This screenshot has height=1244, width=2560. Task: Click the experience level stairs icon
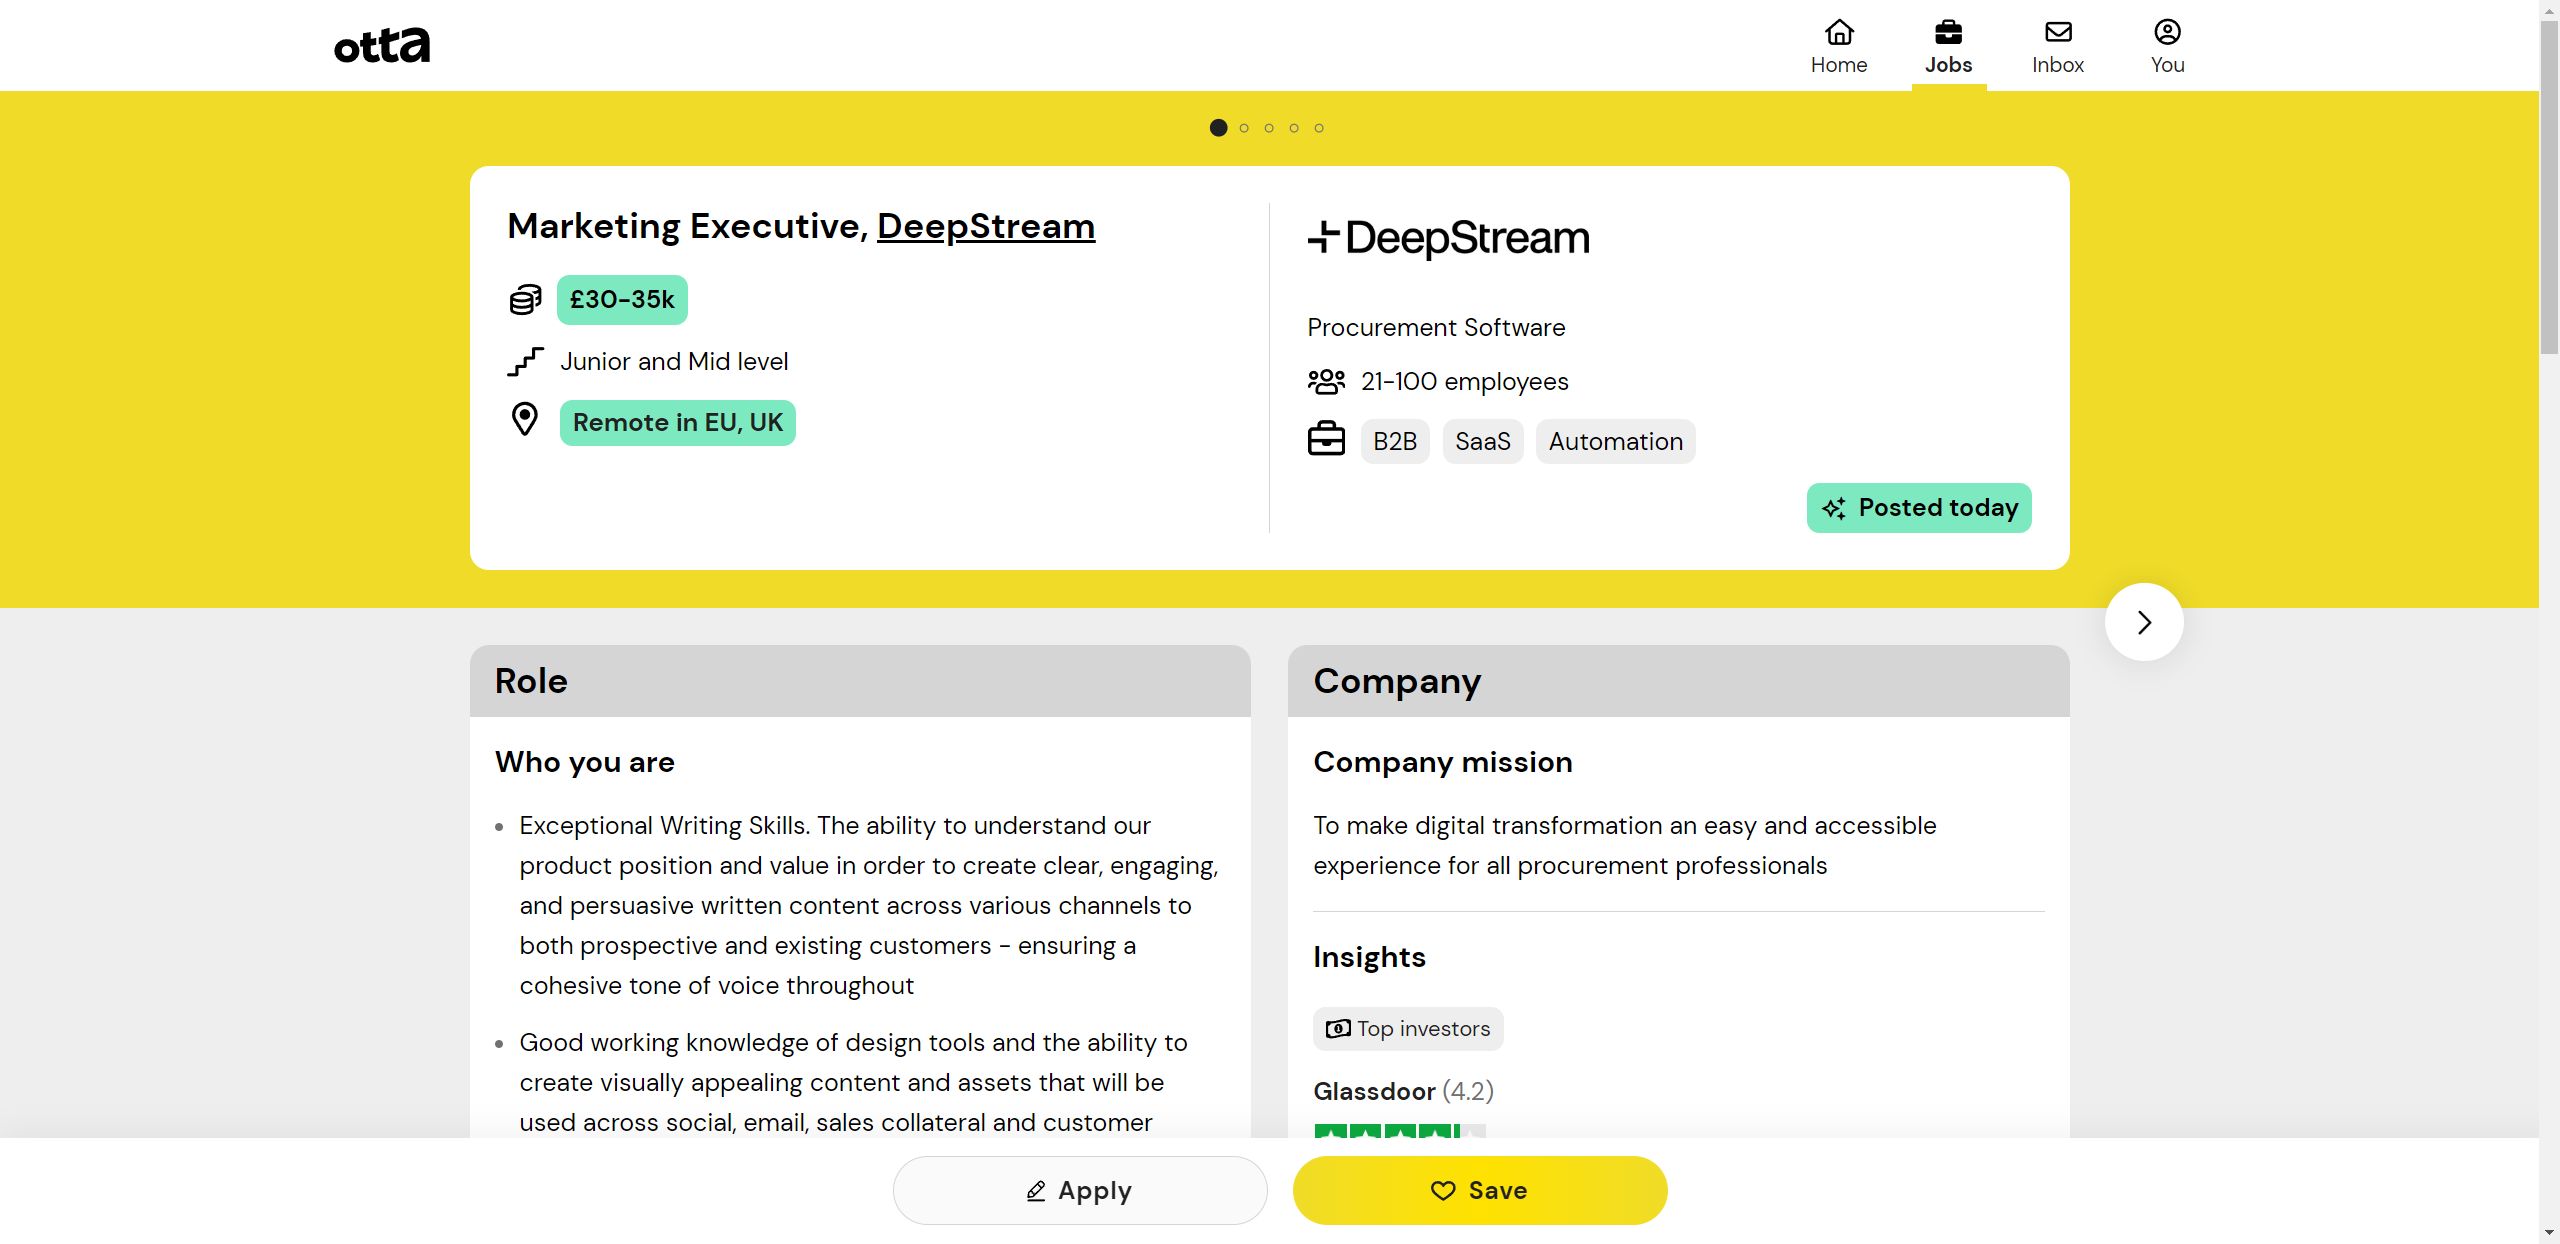(x=525, y=361)
